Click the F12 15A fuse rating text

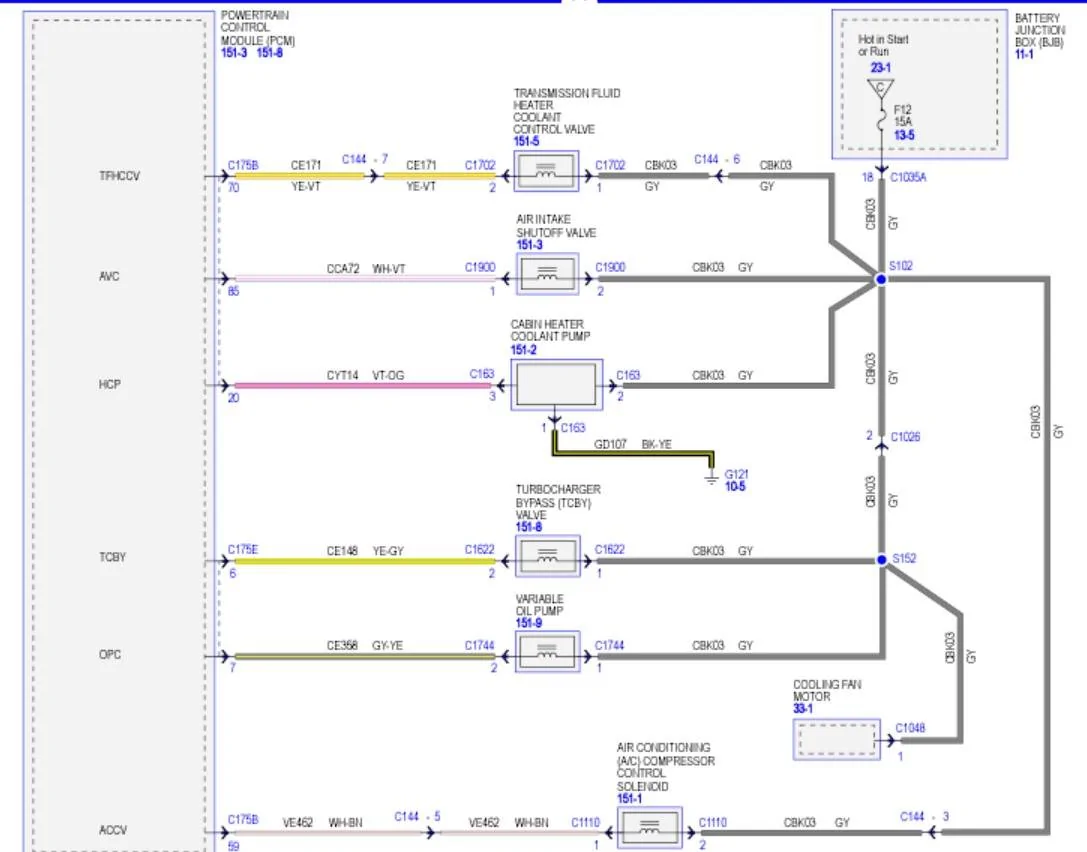pyautogui.click(x=903, y=116)
